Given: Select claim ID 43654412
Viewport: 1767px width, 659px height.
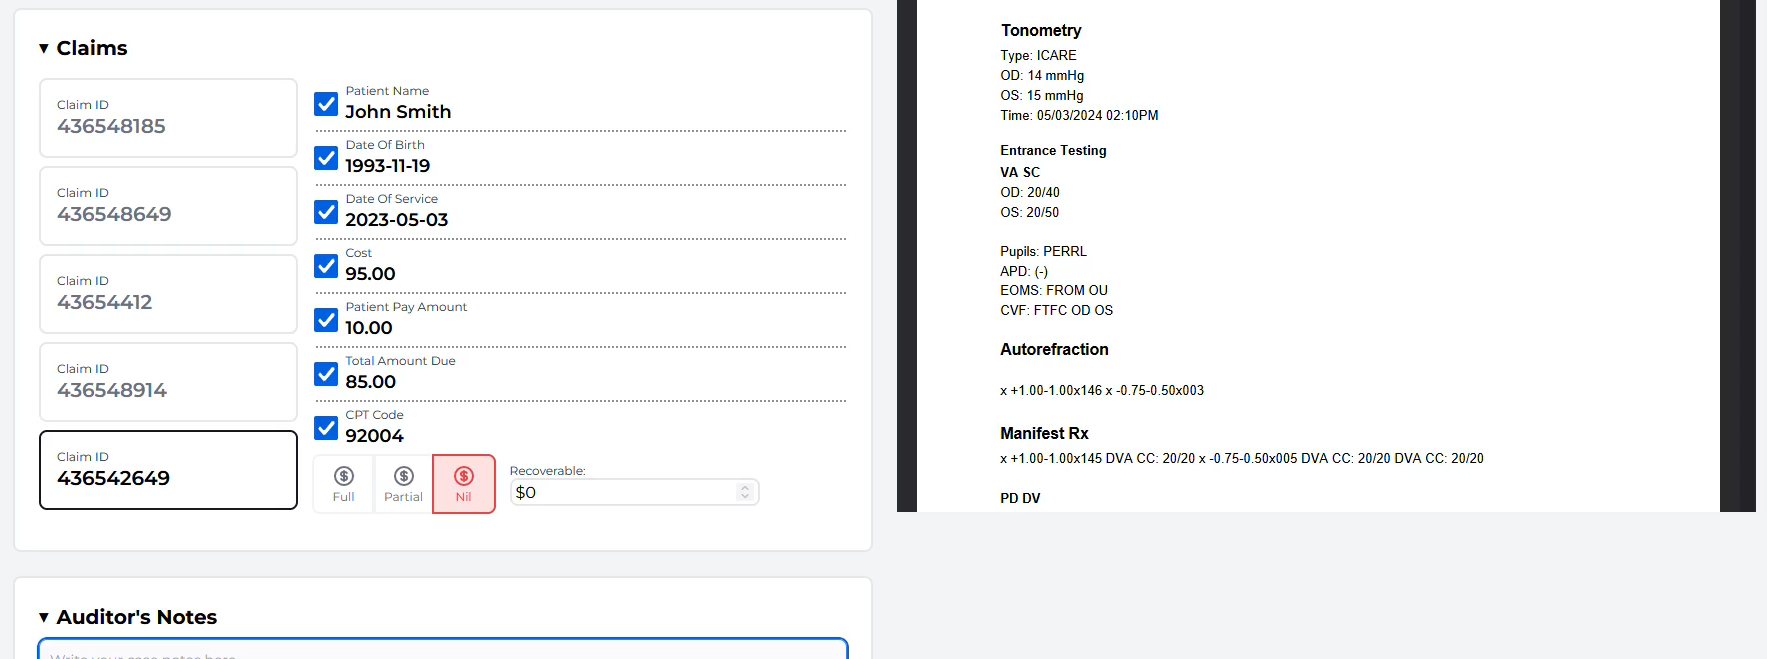Looking at the screenshot, I should 168,294.
